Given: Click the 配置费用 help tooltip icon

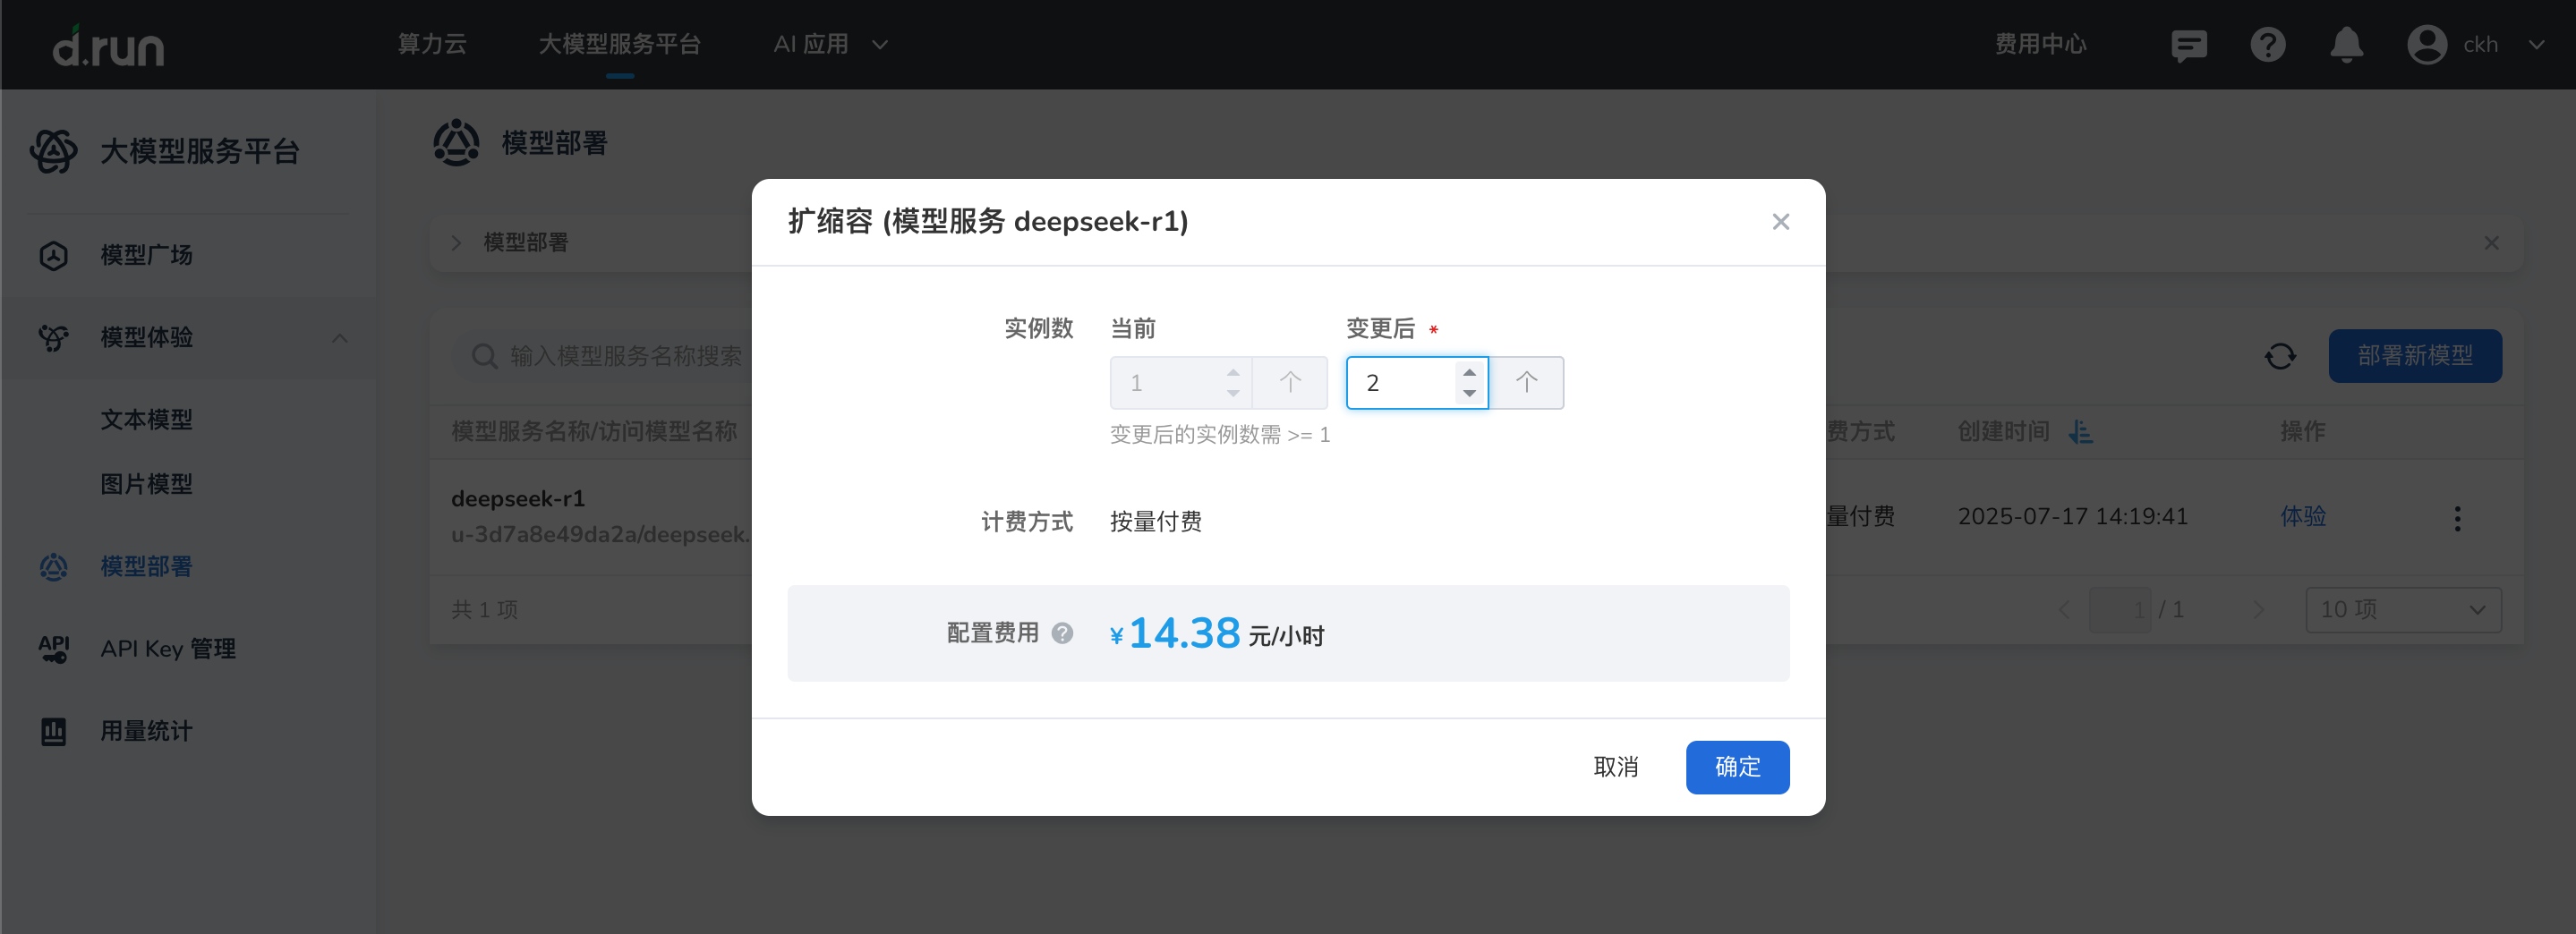Looking at the screenshot, I should click(1062, 633).
